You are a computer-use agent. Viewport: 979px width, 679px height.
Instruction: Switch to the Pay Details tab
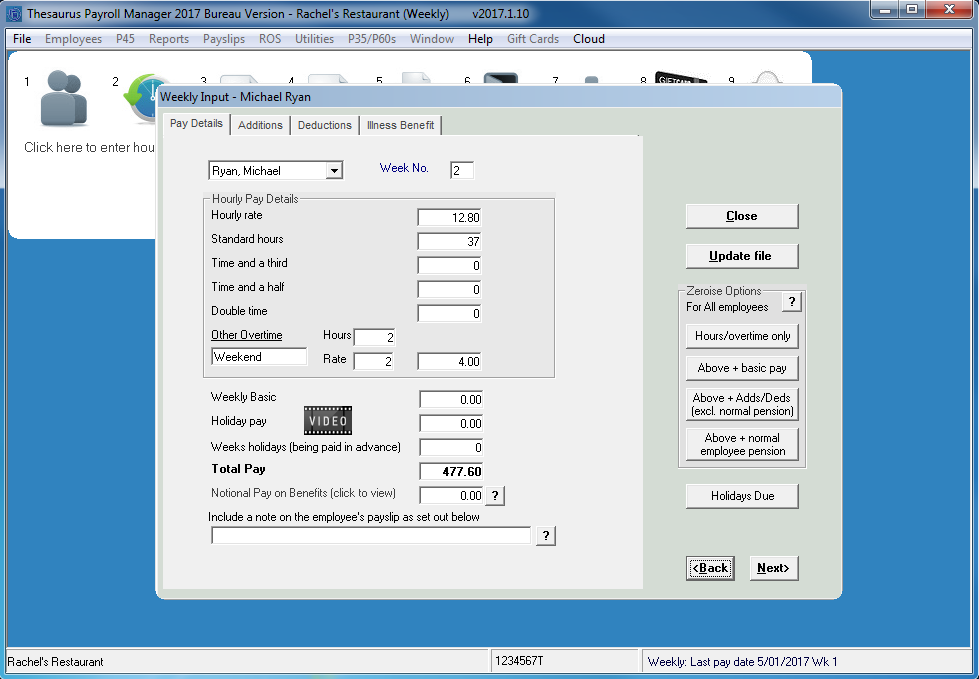(196, 124)
